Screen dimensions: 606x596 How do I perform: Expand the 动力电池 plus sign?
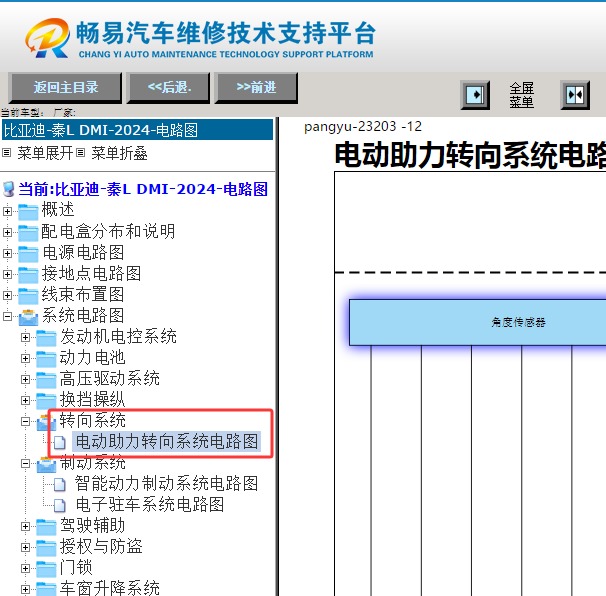(x=26, y=358)
